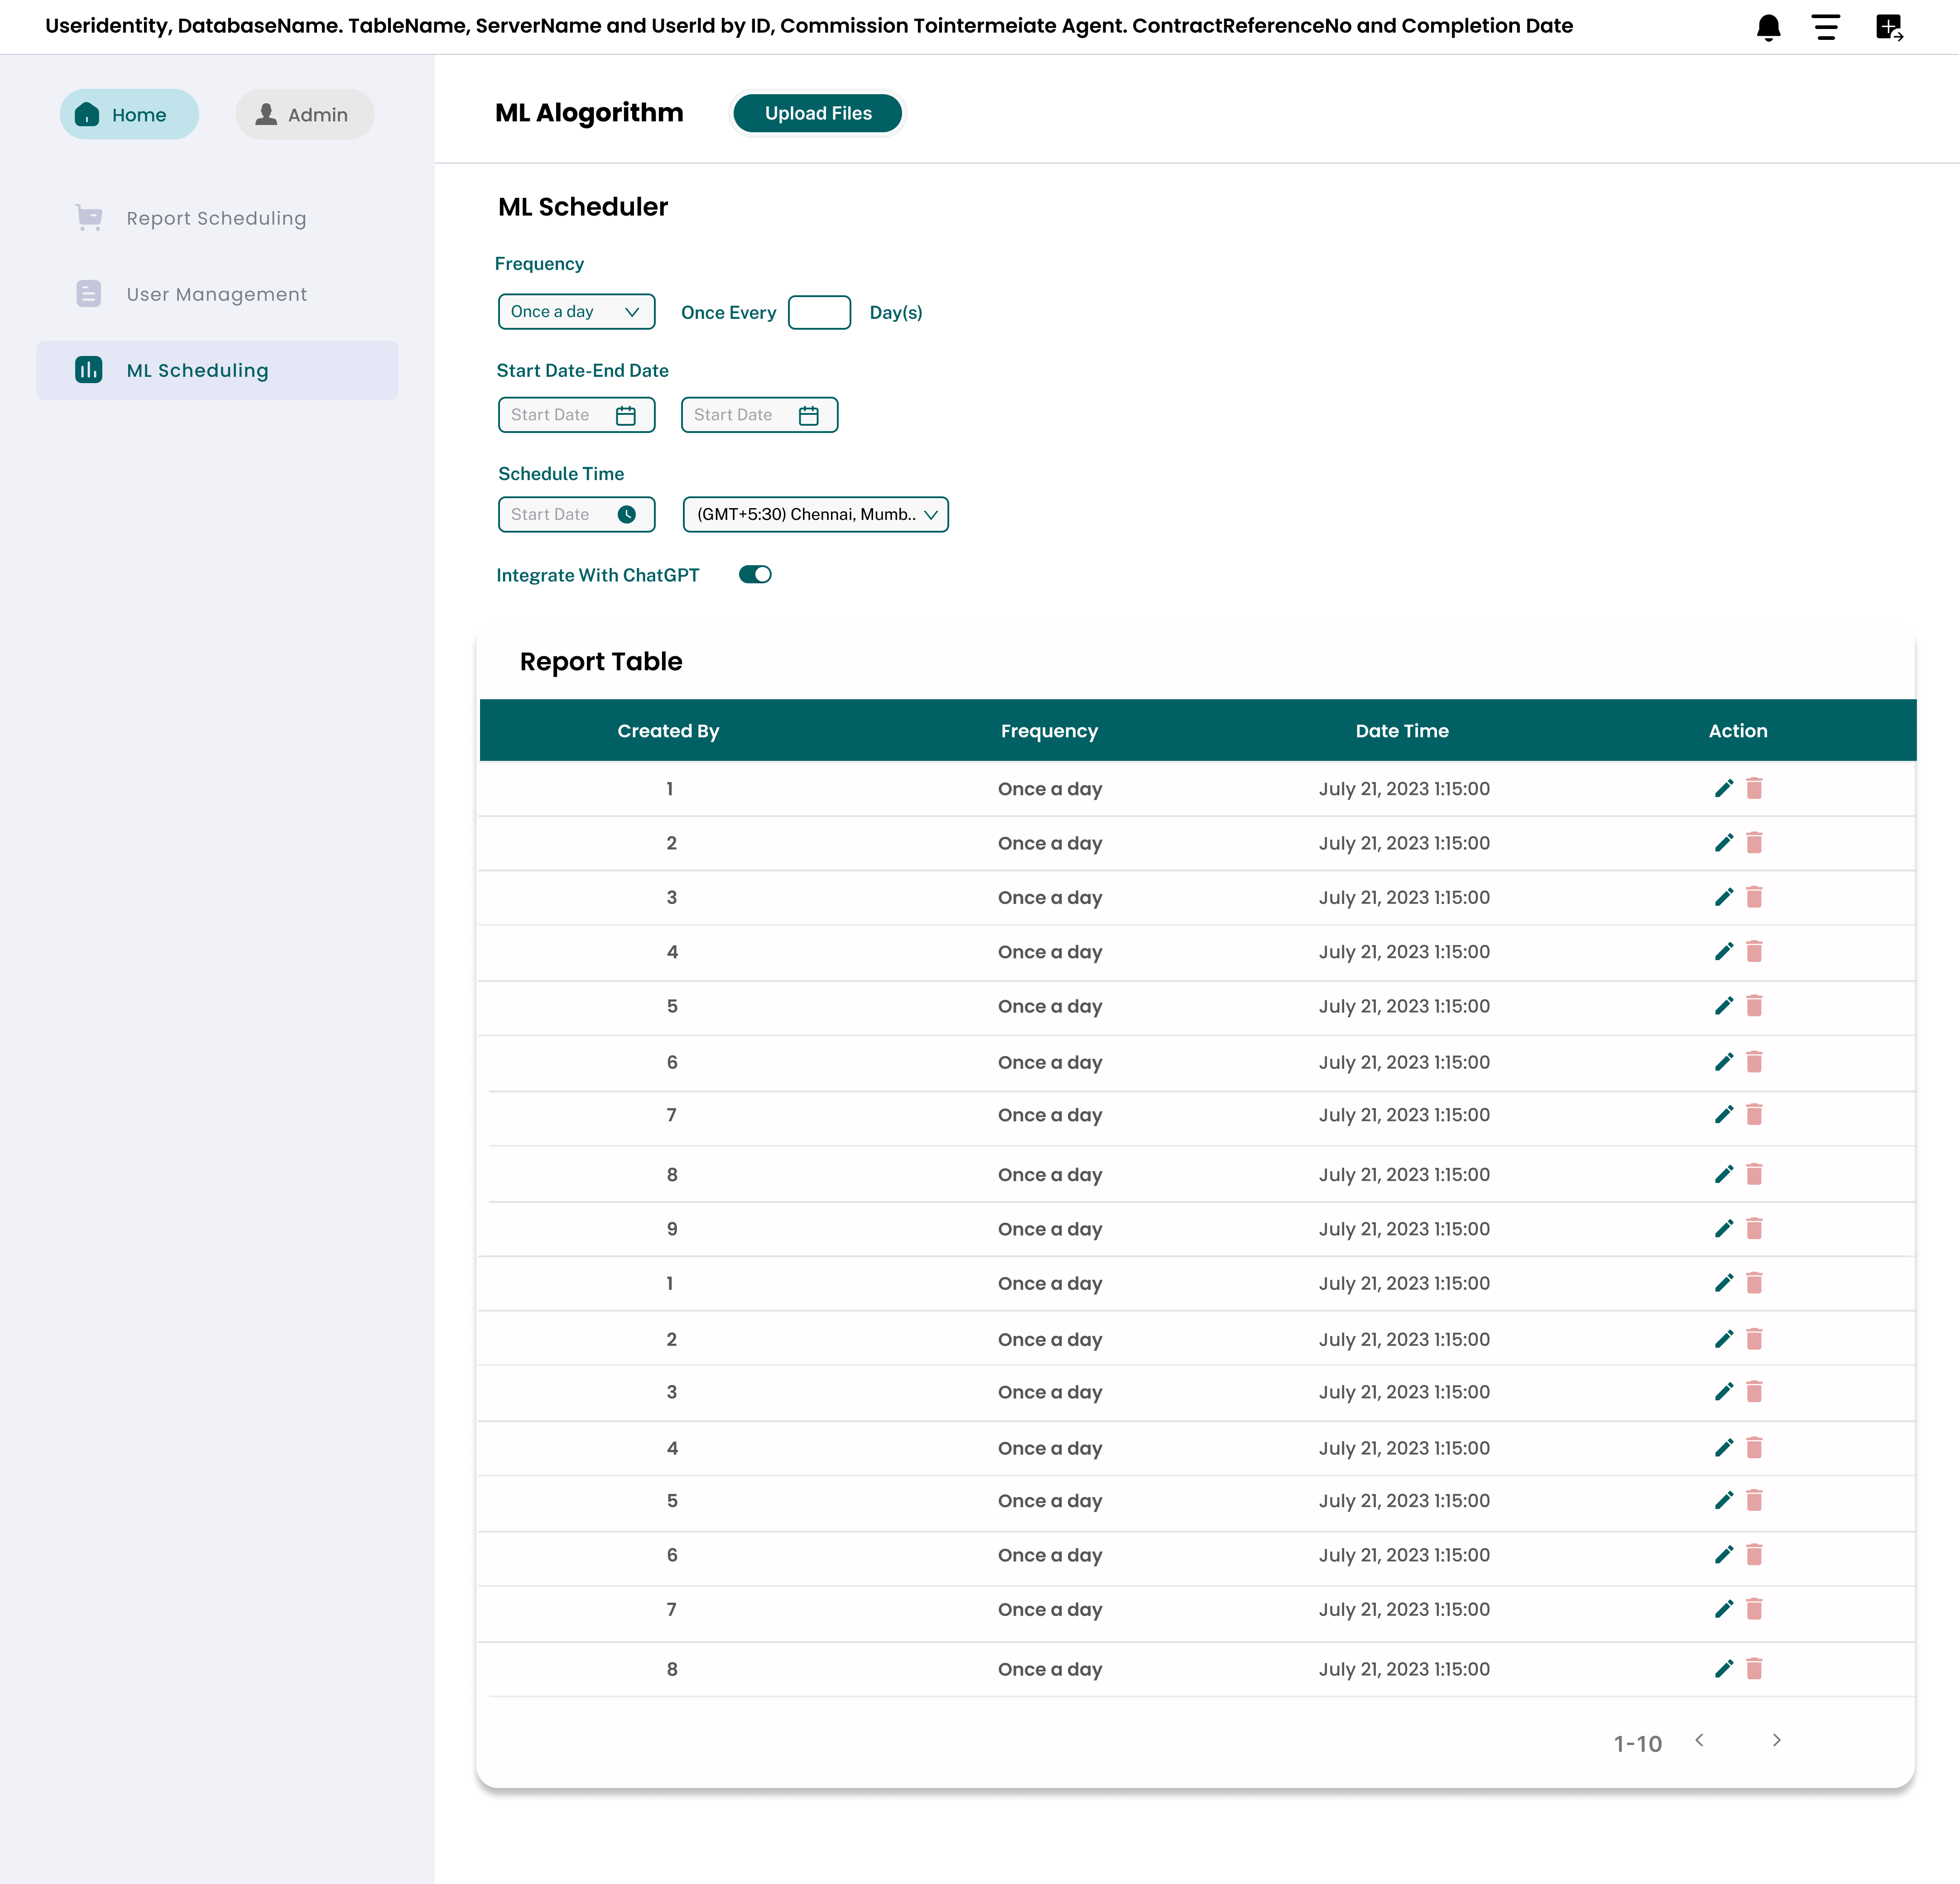This screenshot has width=1960, height=1884.
Task: Click the Schedule Time input field
Action: click(576, 514)
